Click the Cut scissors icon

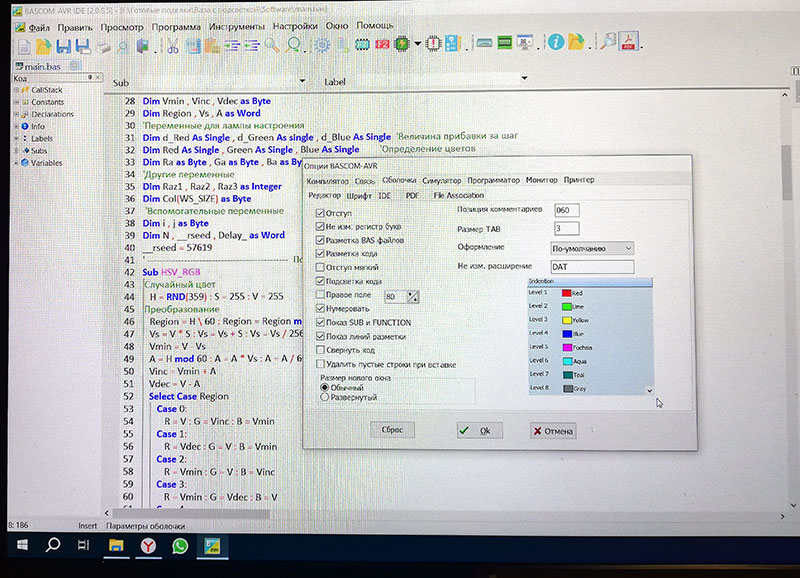point(173,45)
